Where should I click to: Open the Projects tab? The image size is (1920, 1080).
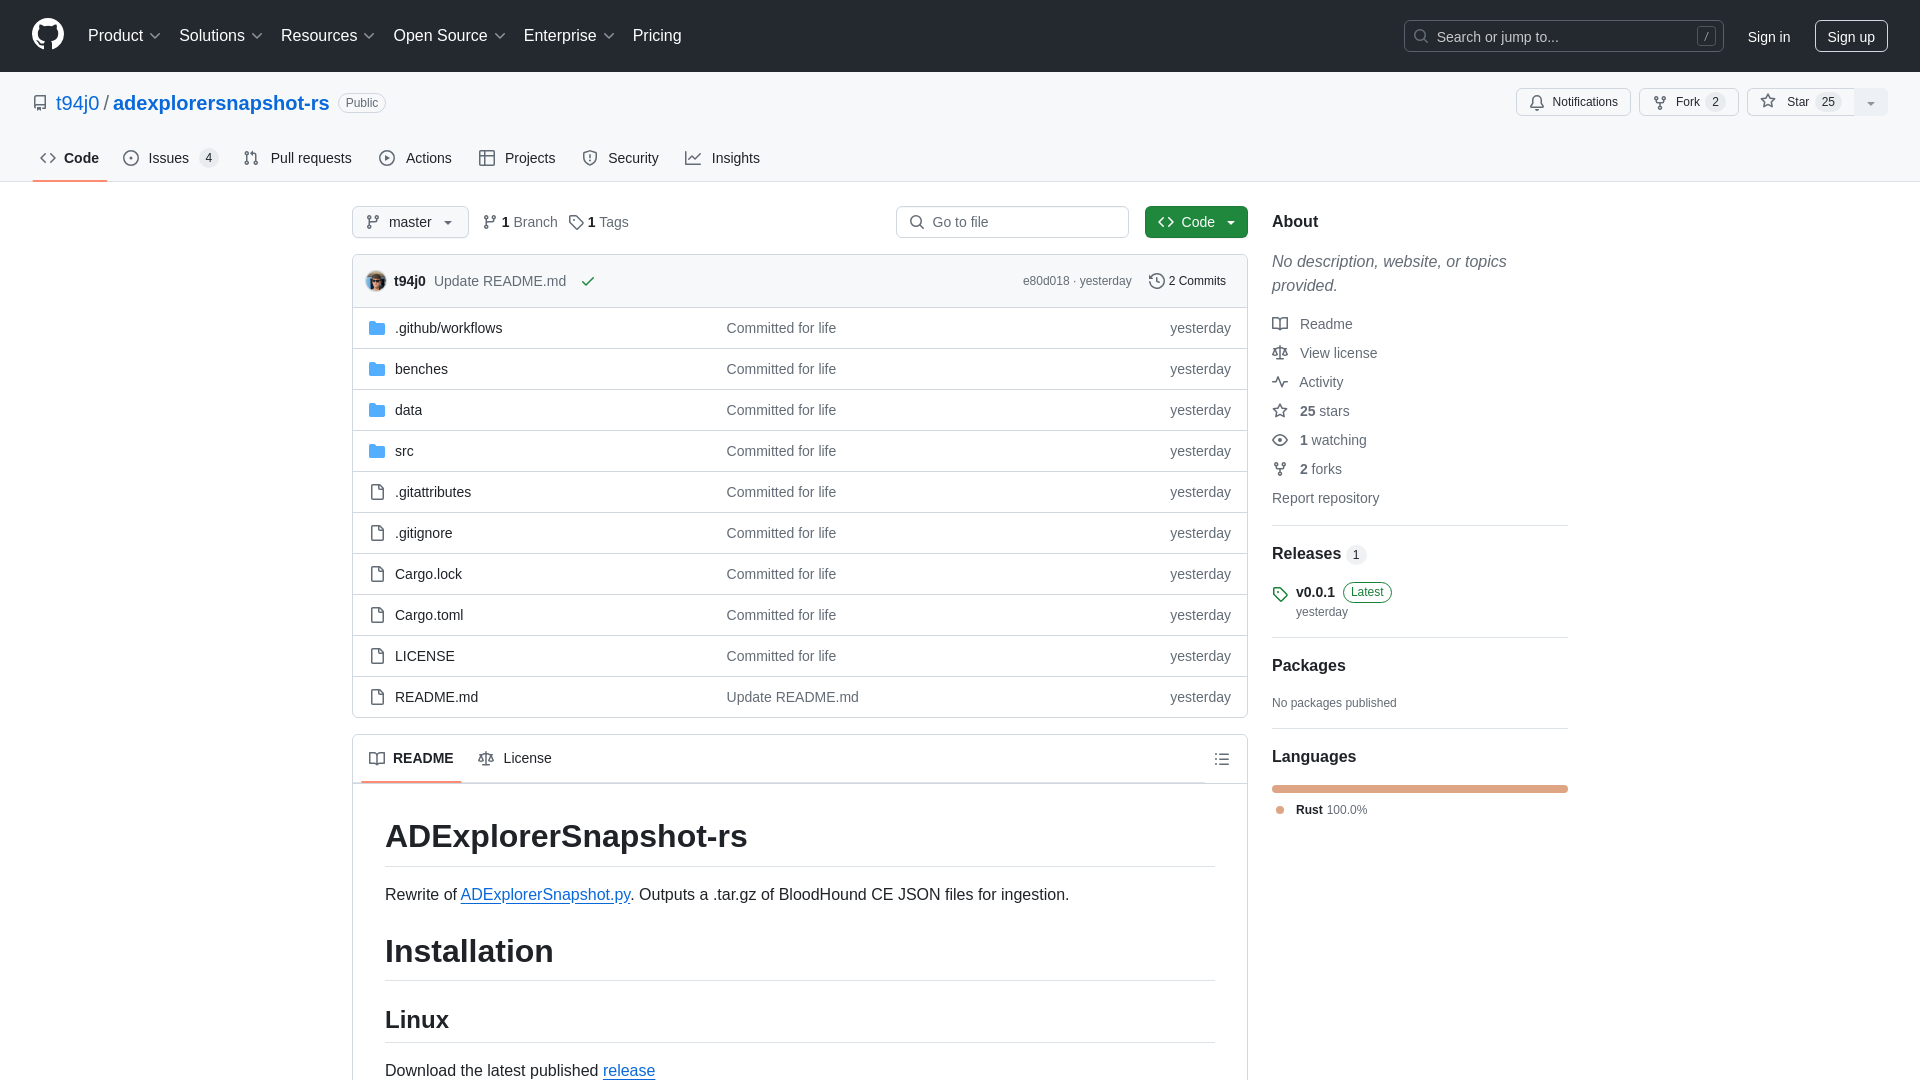[x=517, y=158]
